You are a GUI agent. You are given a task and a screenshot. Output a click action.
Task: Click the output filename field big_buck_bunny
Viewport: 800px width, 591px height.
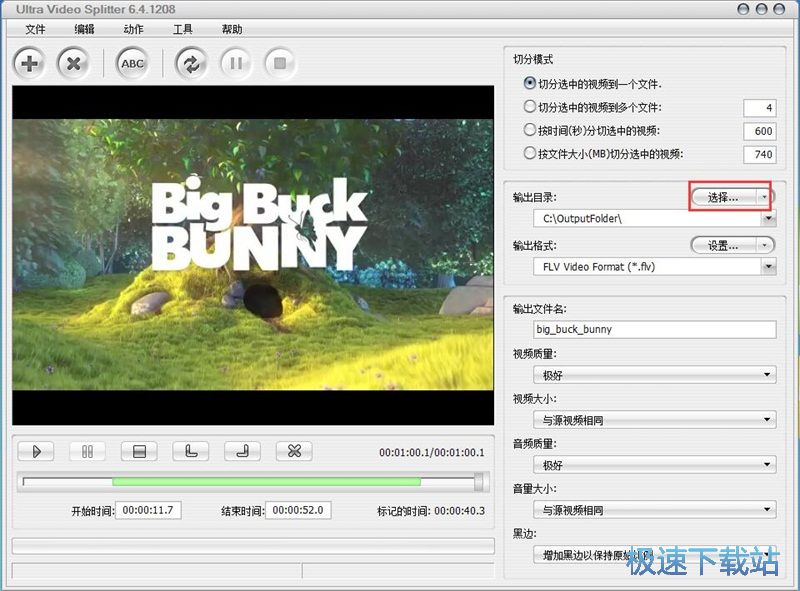tap(655, 329)
